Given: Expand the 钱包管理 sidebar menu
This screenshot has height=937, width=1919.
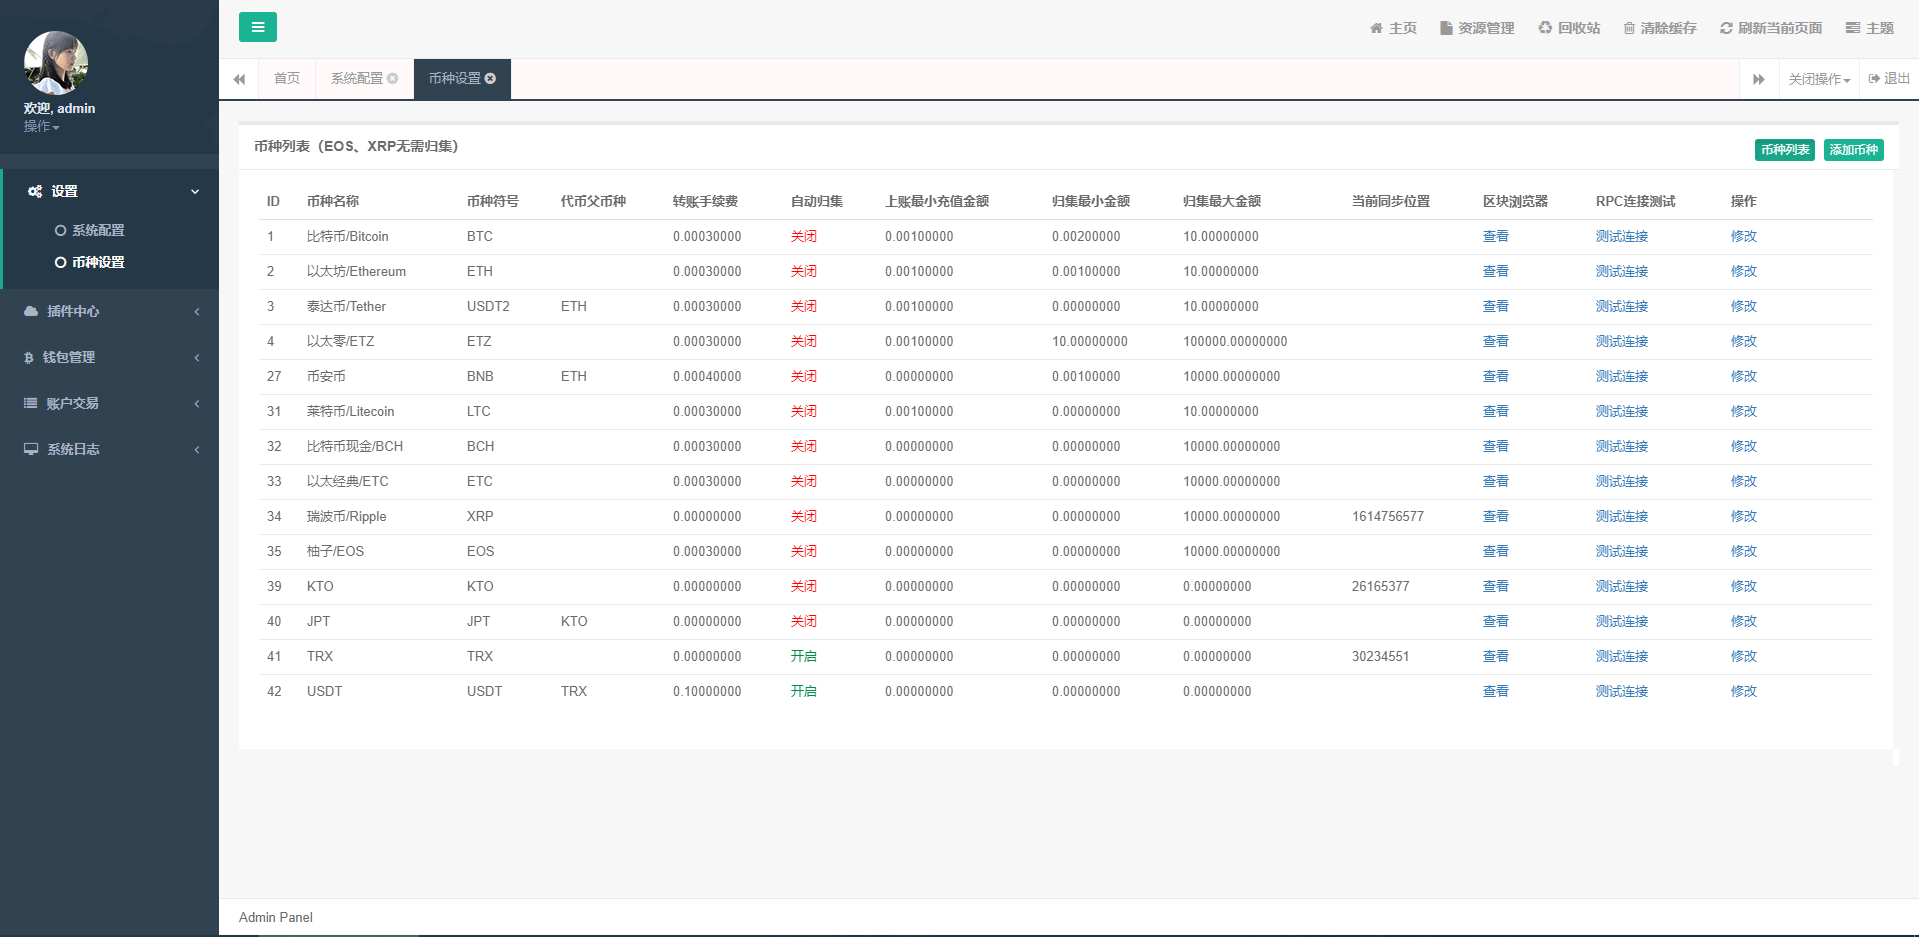Looking at the screenshot, I should coord(110,357).
